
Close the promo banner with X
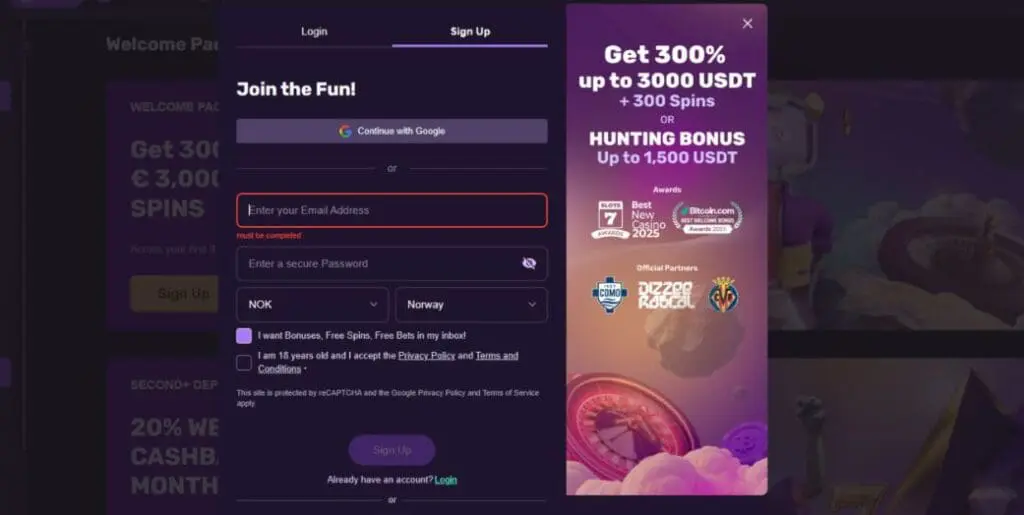tap(747, 23)
